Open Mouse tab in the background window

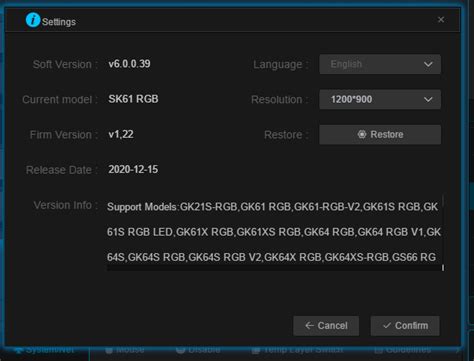(125, 349)
